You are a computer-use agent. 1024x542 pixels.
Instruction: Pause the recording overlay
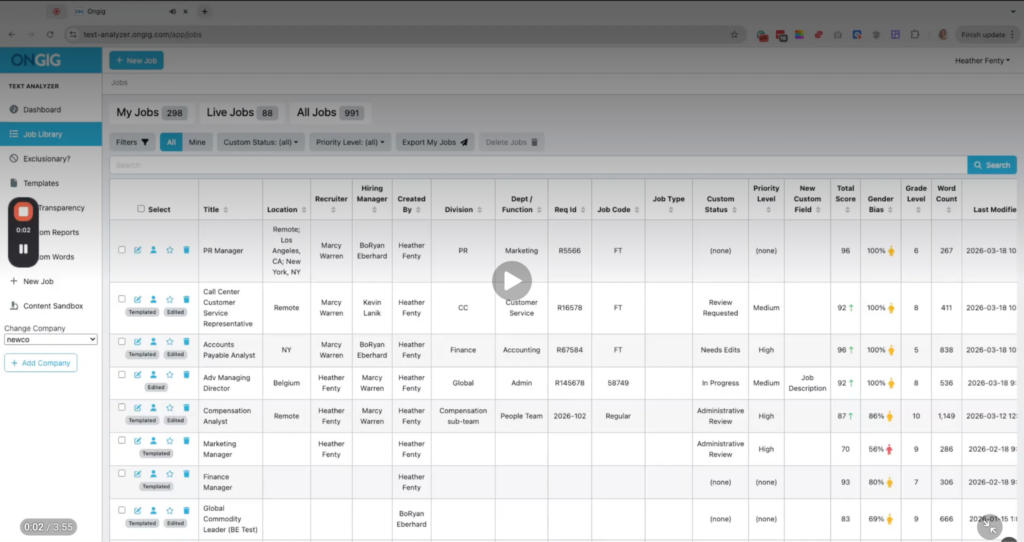pyautogui.click(x=24, y=249)
